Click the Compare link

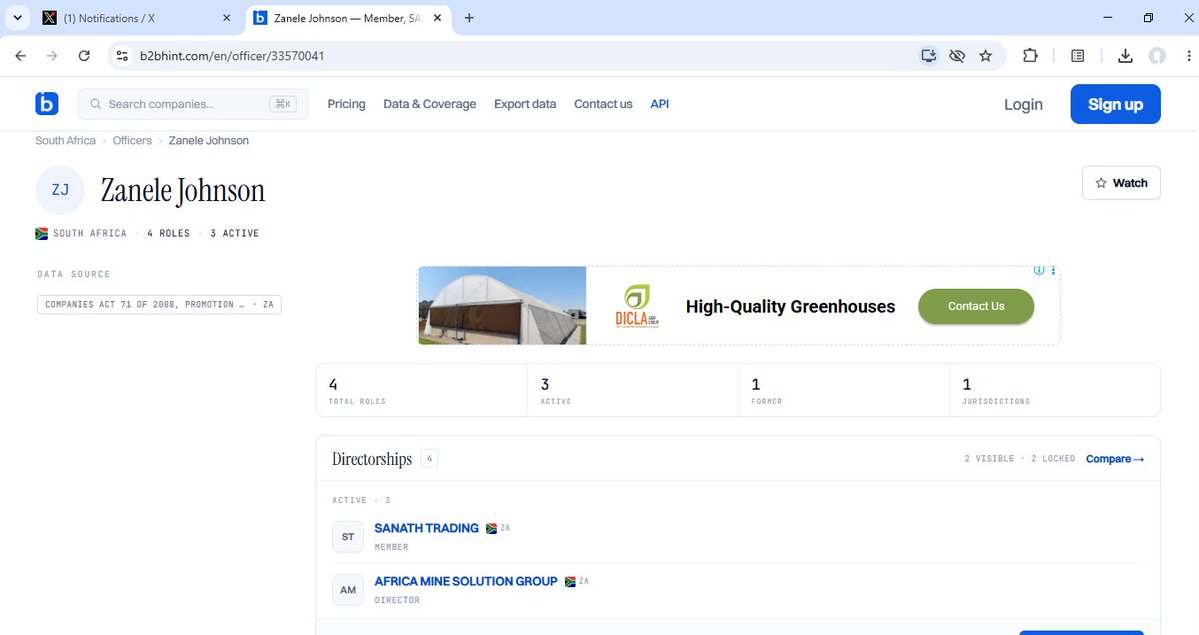1115,459
